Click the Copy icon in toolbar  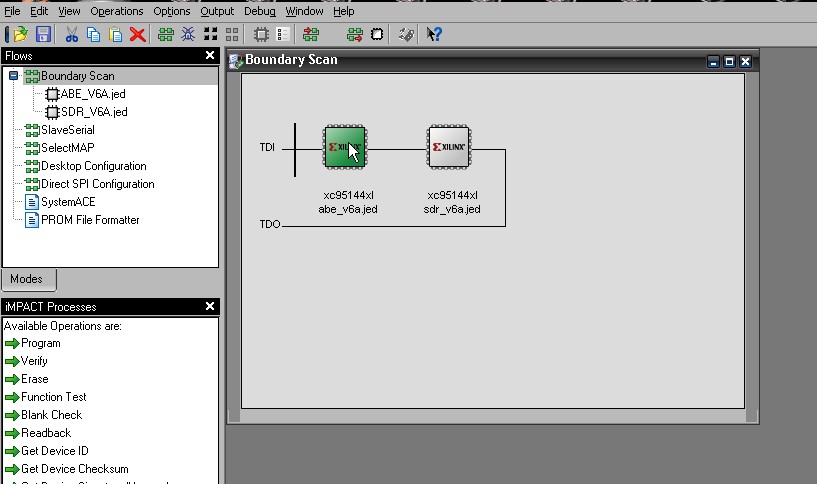coord(93,34)
